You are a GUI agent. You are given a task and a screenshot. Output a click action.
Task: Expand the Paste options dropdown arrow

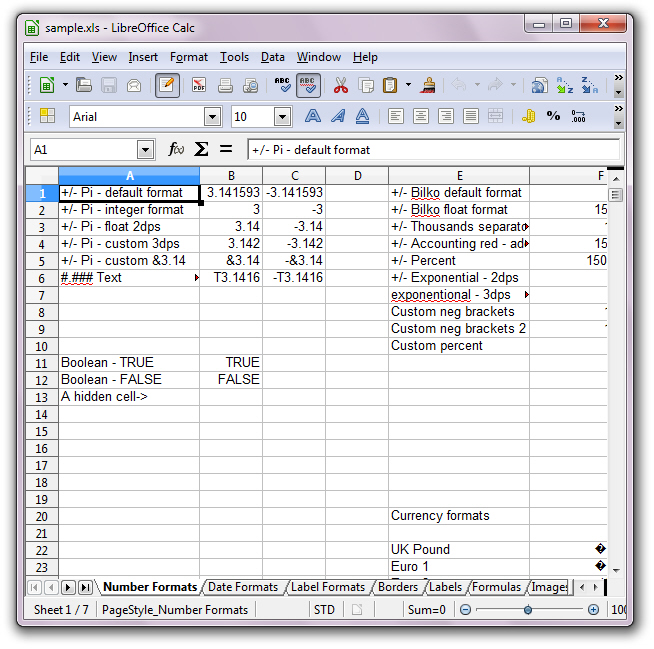click(x=408, y=85)
